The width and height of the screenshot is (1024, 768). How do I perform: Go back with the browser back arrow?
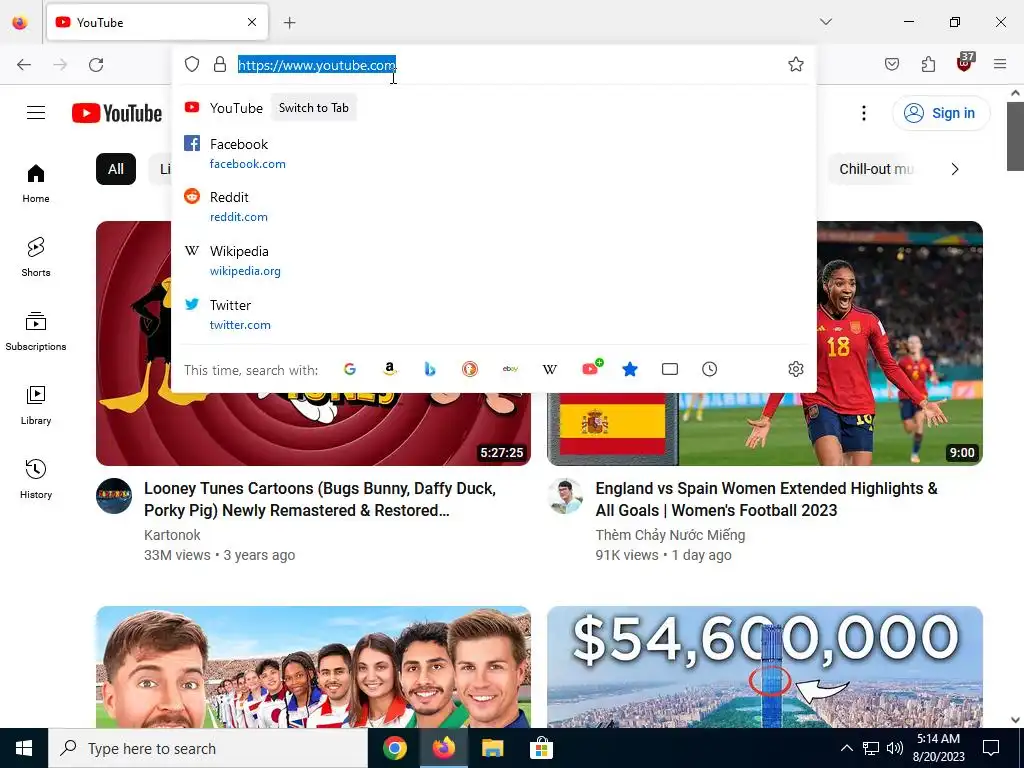click(x=24, y=65)
